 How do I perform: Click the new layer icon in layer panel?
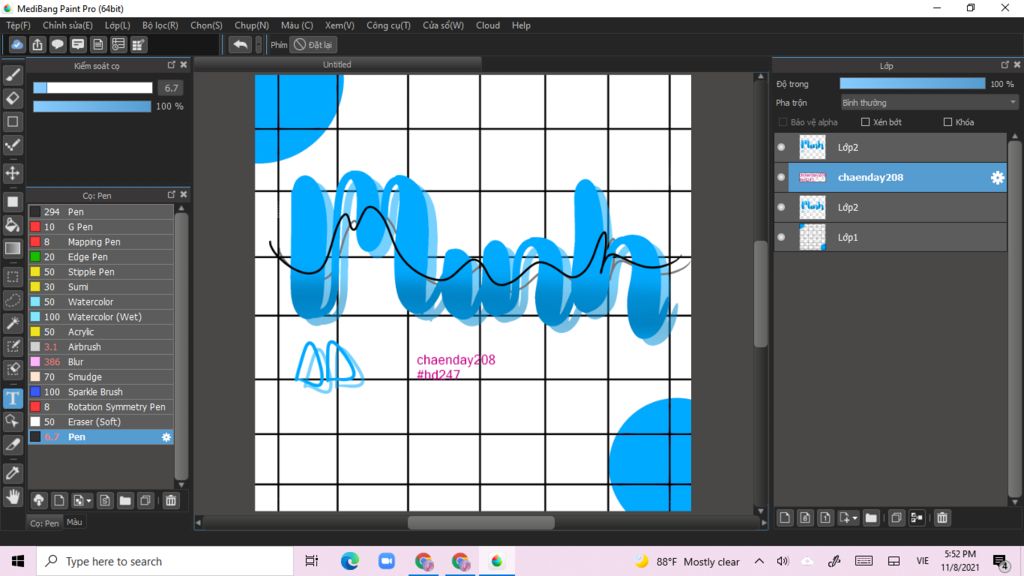(785, 518)
